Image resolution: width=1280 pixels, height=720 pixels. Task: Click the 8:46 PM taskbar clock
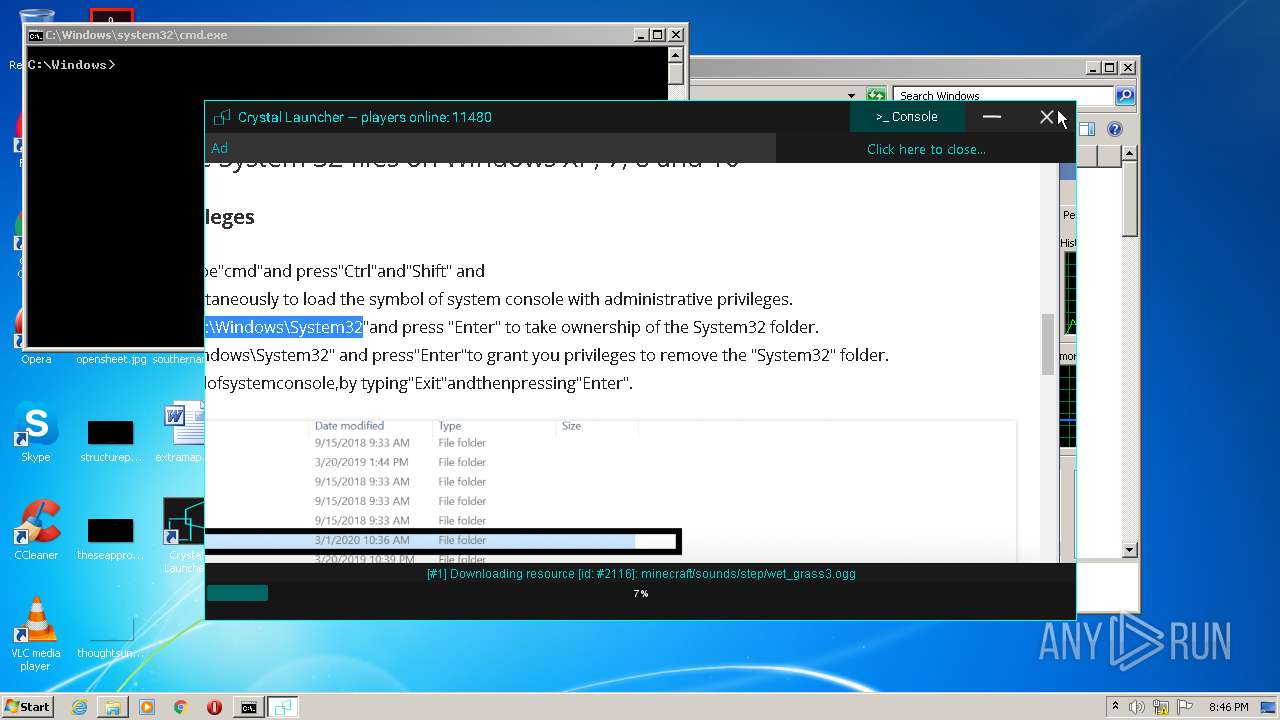(x=1228, y=707)
